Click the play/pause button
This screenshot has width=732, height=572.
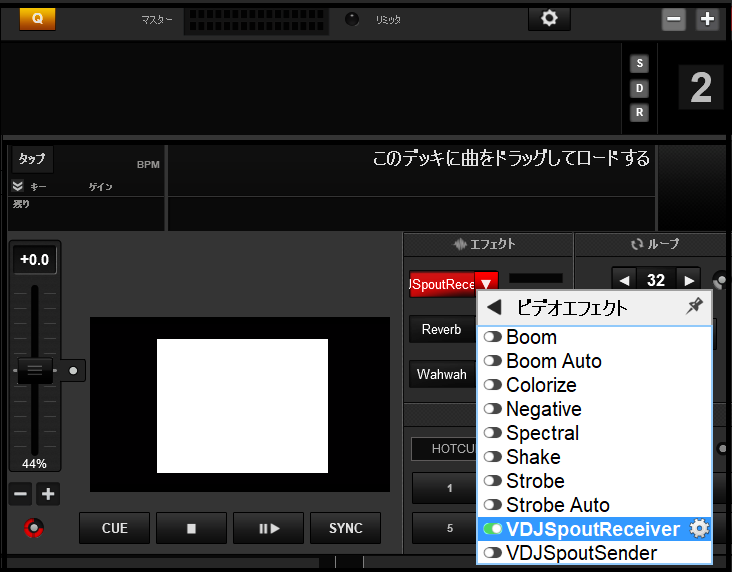[268, 528]
